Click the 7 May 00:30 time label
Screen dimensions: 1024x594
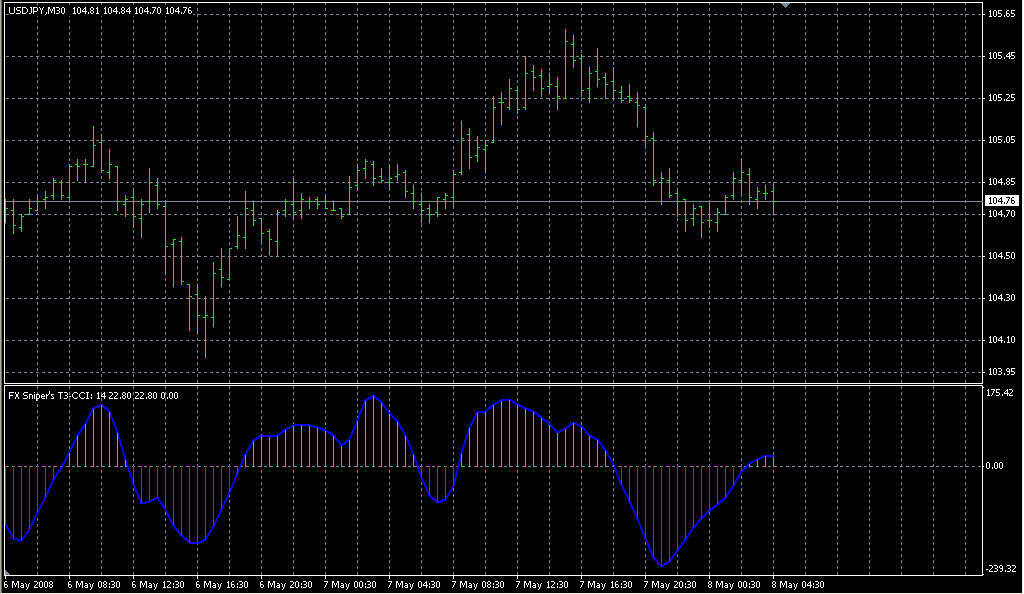coord(350,584)
